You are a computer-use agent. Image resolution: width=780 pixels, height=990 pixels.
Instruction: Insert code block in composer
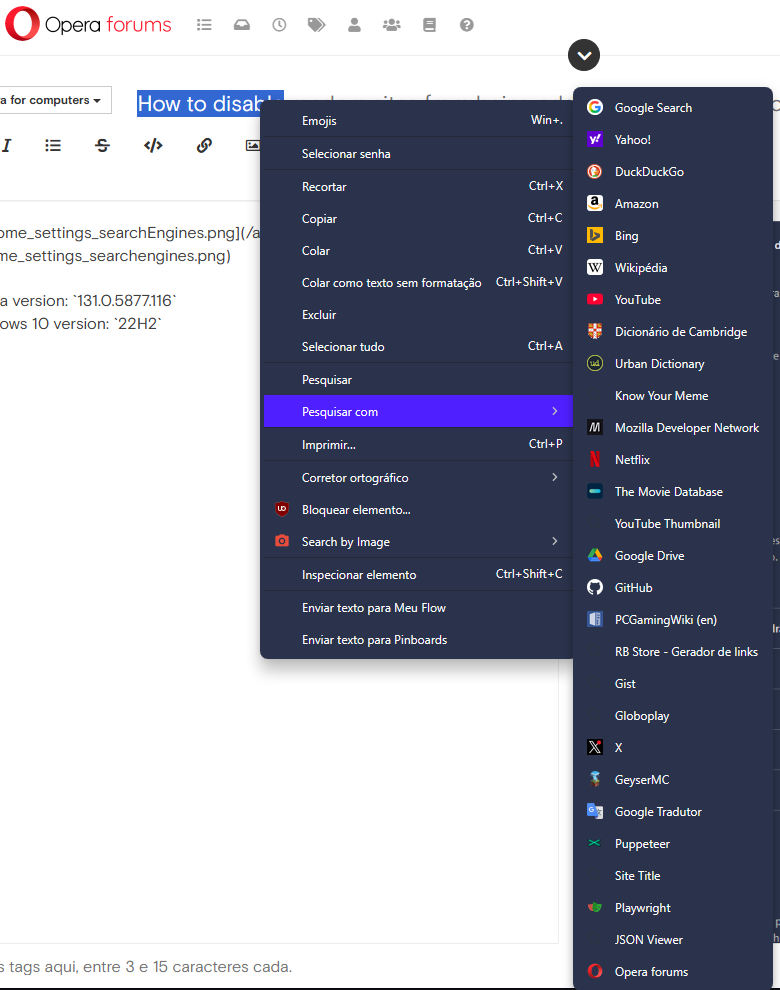pos(153,145)
